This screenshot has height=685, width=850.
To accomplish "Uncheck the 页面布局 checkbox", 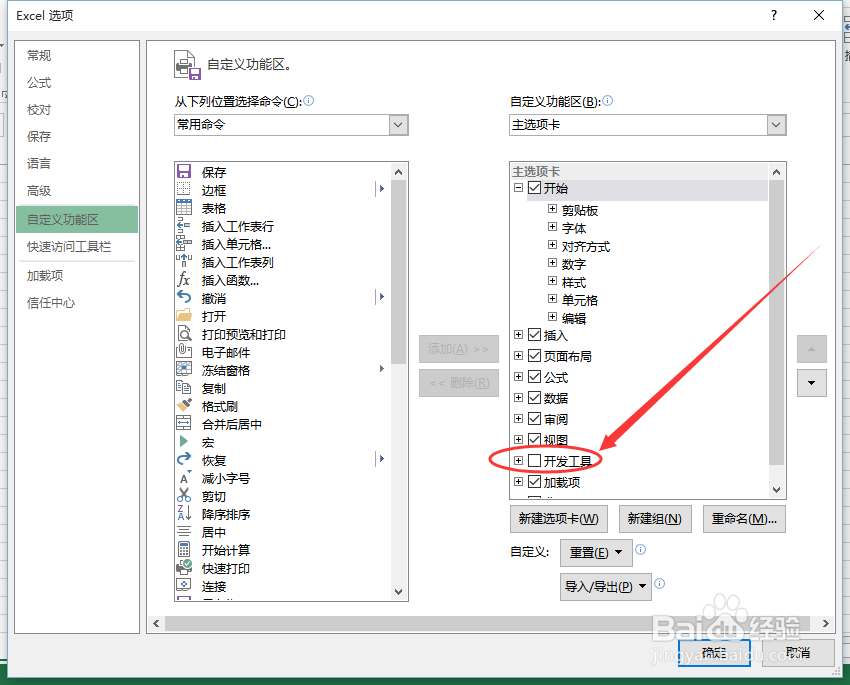I will click(x=535, y=356).
